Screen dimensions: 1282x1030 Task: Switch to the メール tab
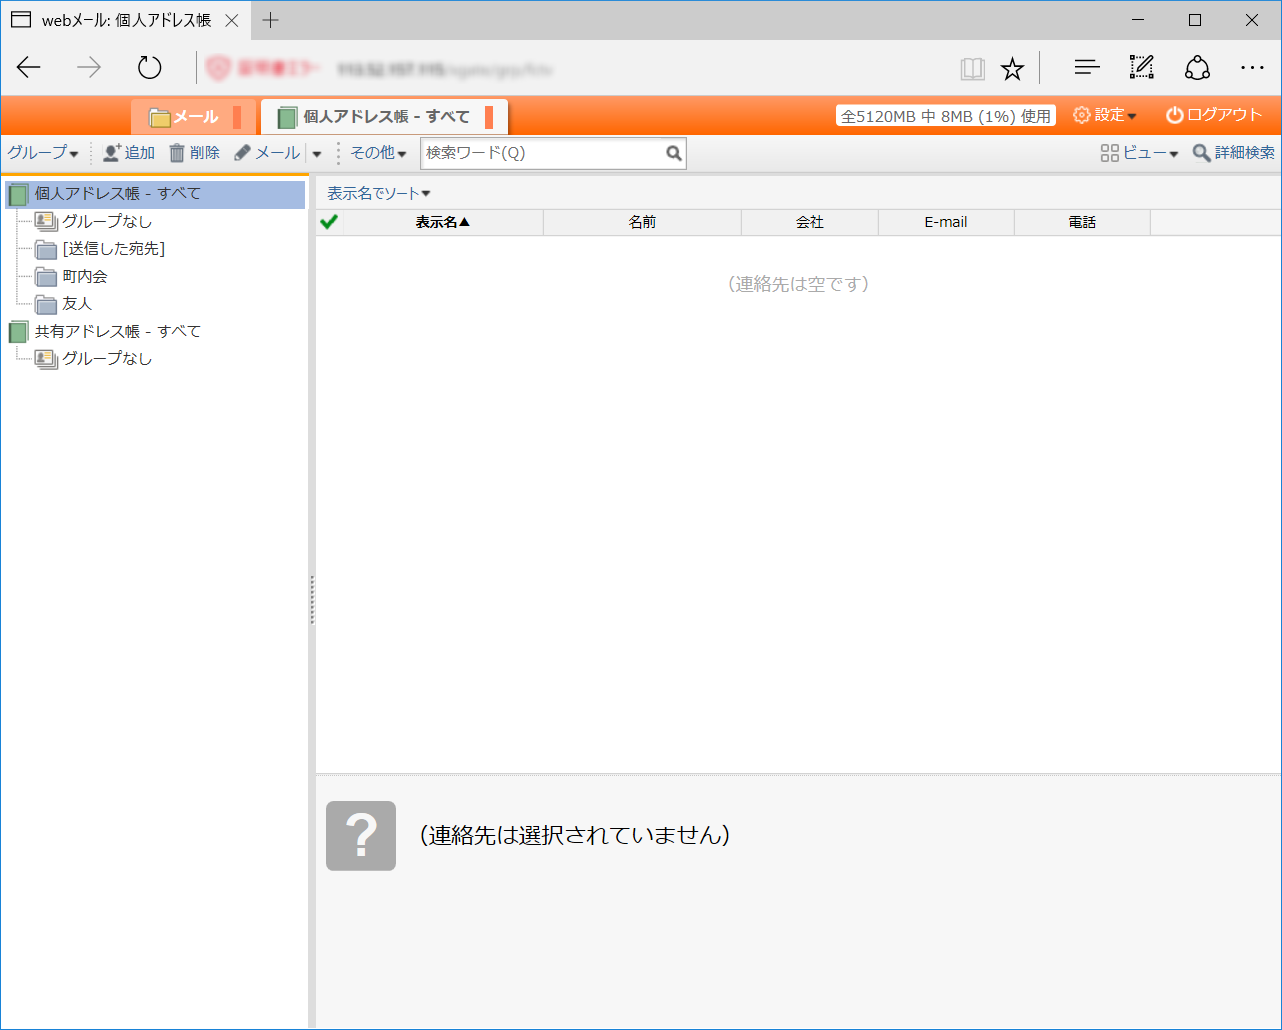click(186, 117)
